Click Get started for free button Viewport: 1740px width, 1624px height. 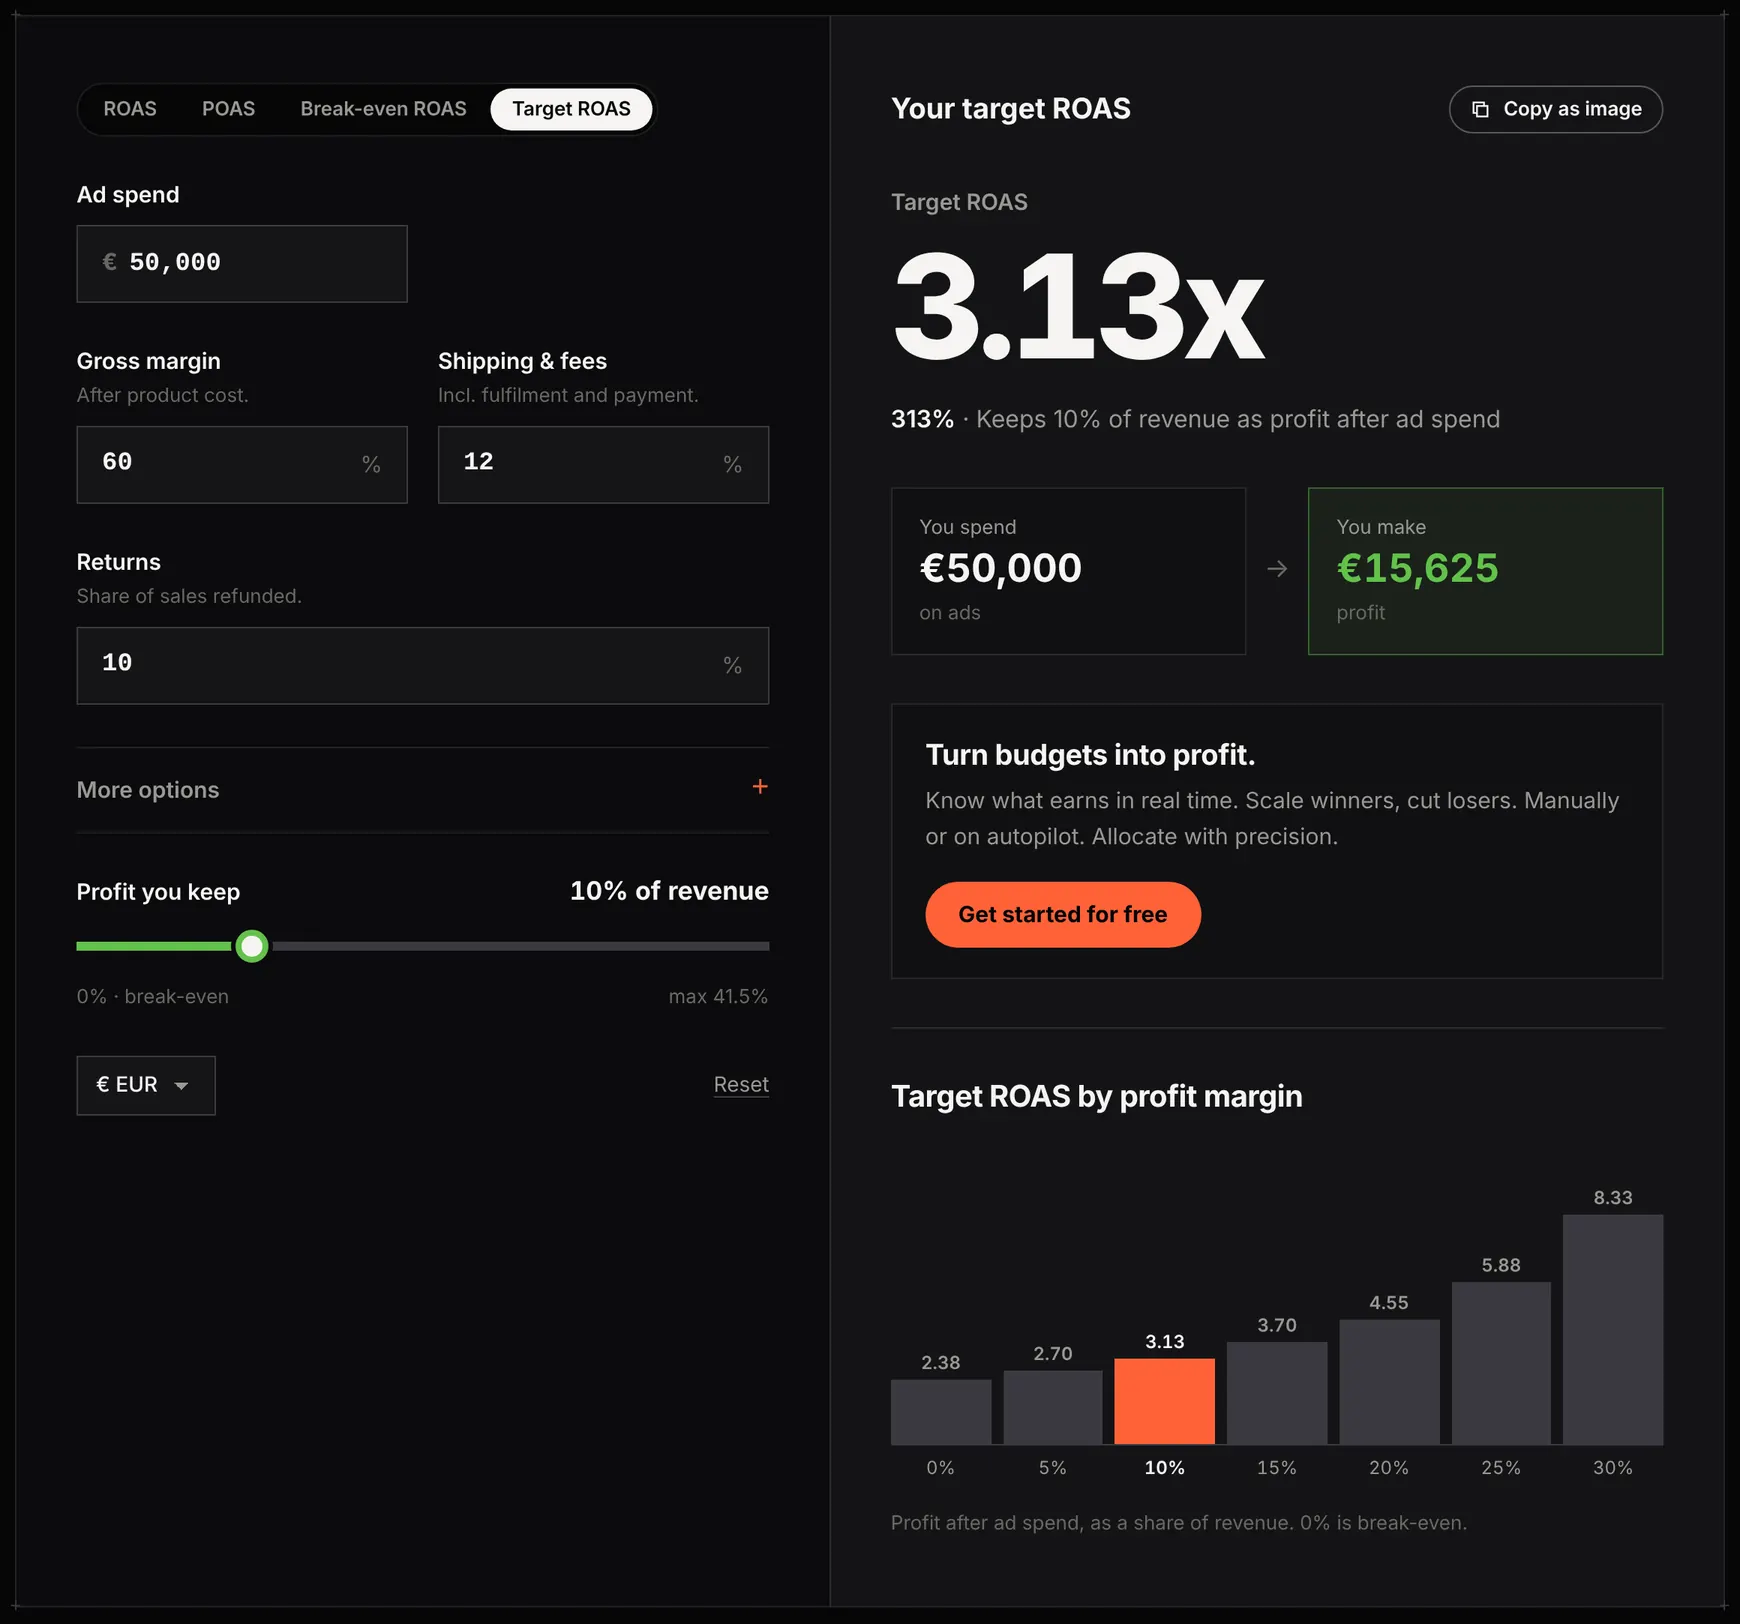(1062, 914)
